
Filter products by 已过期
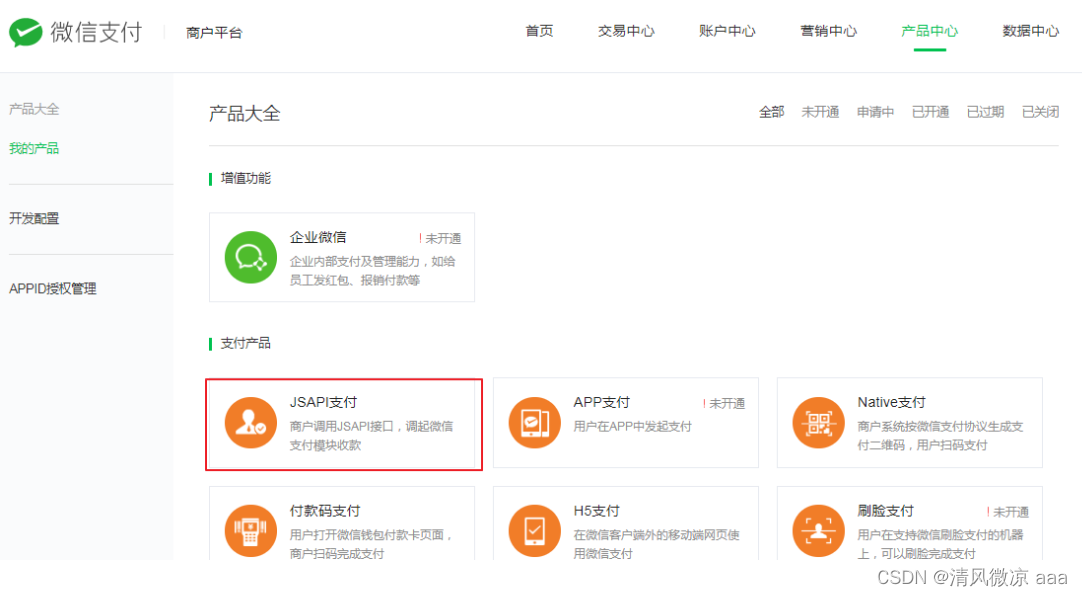(x=985, y=112)
